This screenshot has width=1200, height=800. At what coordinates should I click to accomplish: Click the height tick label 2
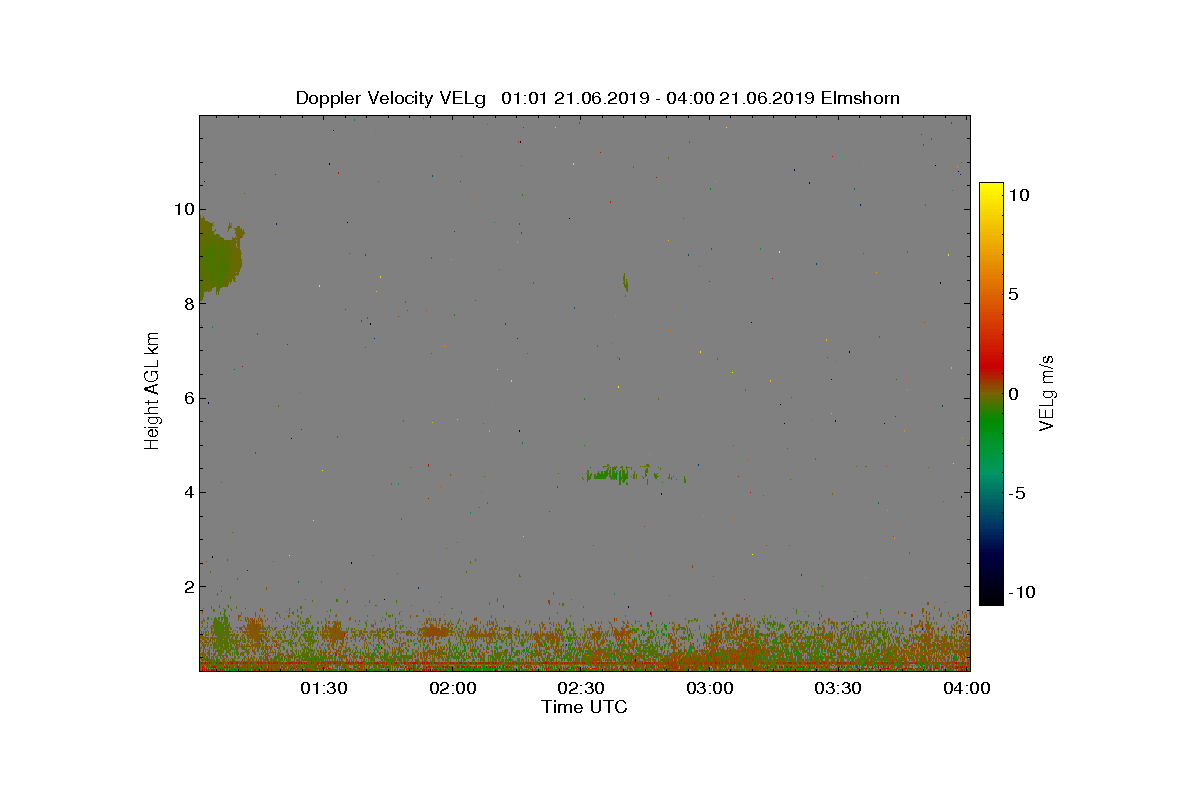(187, 586)
